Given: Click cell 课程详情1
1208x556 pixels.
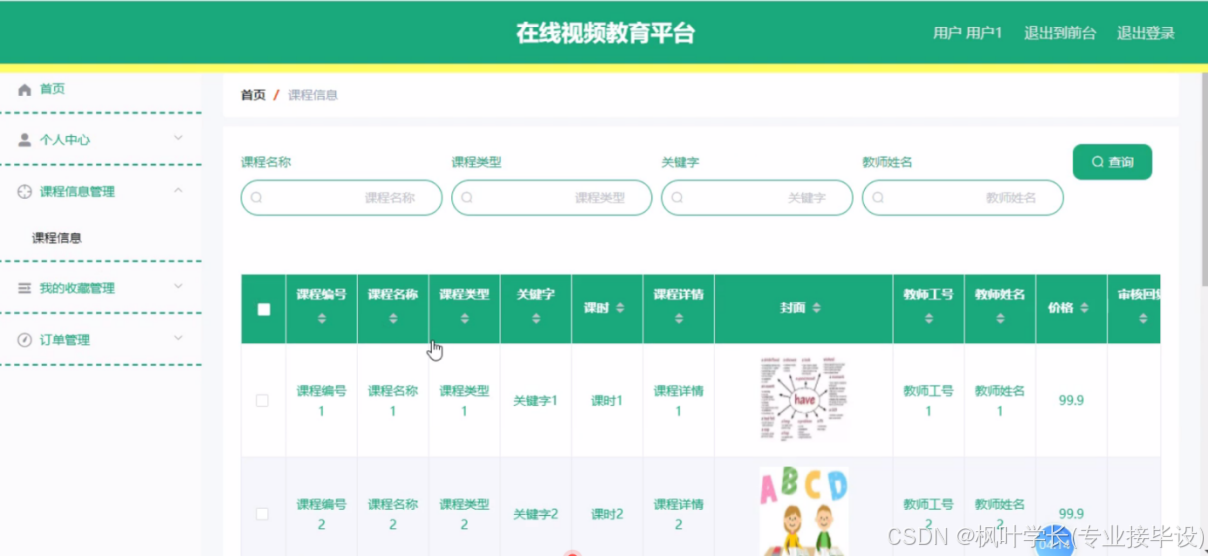Looking at the screenshot, I should pyautogui.click(x=679, y=401).
